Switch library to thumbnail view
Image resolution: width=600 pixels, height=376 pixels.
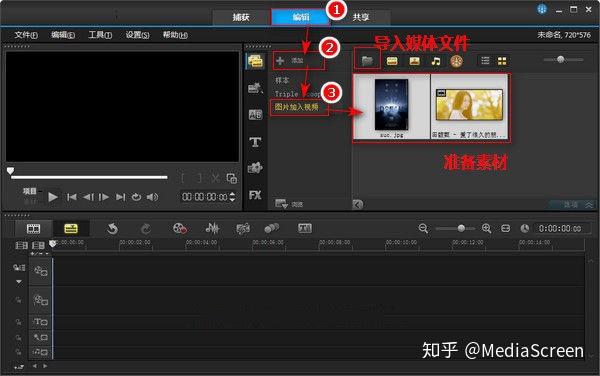[502, 61]
